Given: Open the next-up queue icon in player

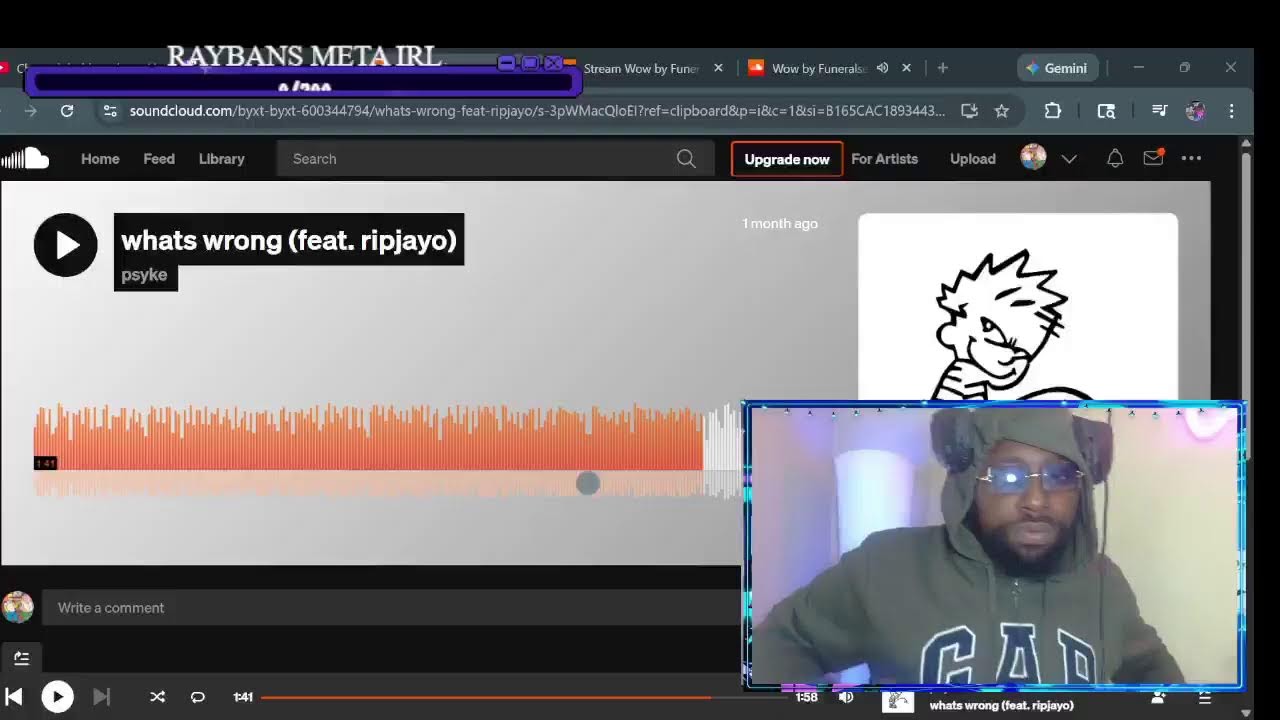Looking at the screenshot, I should tap(1205, 698).
